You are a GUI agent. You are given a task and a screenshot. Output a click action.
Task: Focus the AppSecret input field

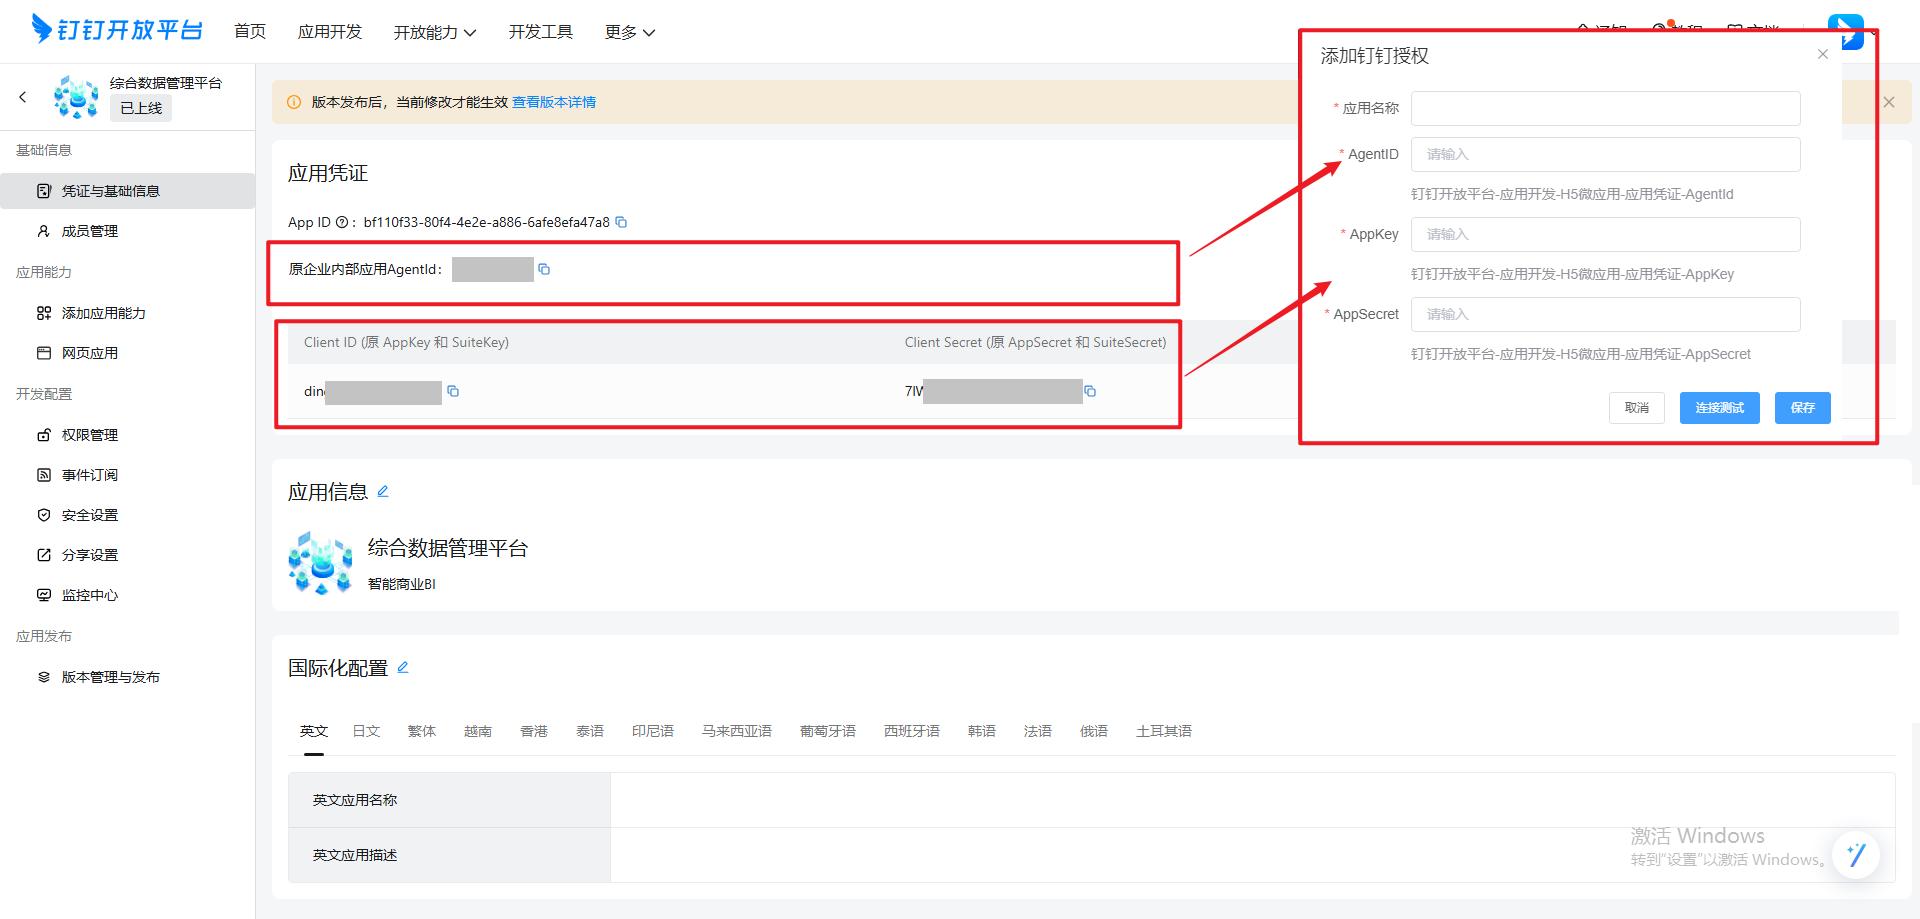pos(1606,314)
